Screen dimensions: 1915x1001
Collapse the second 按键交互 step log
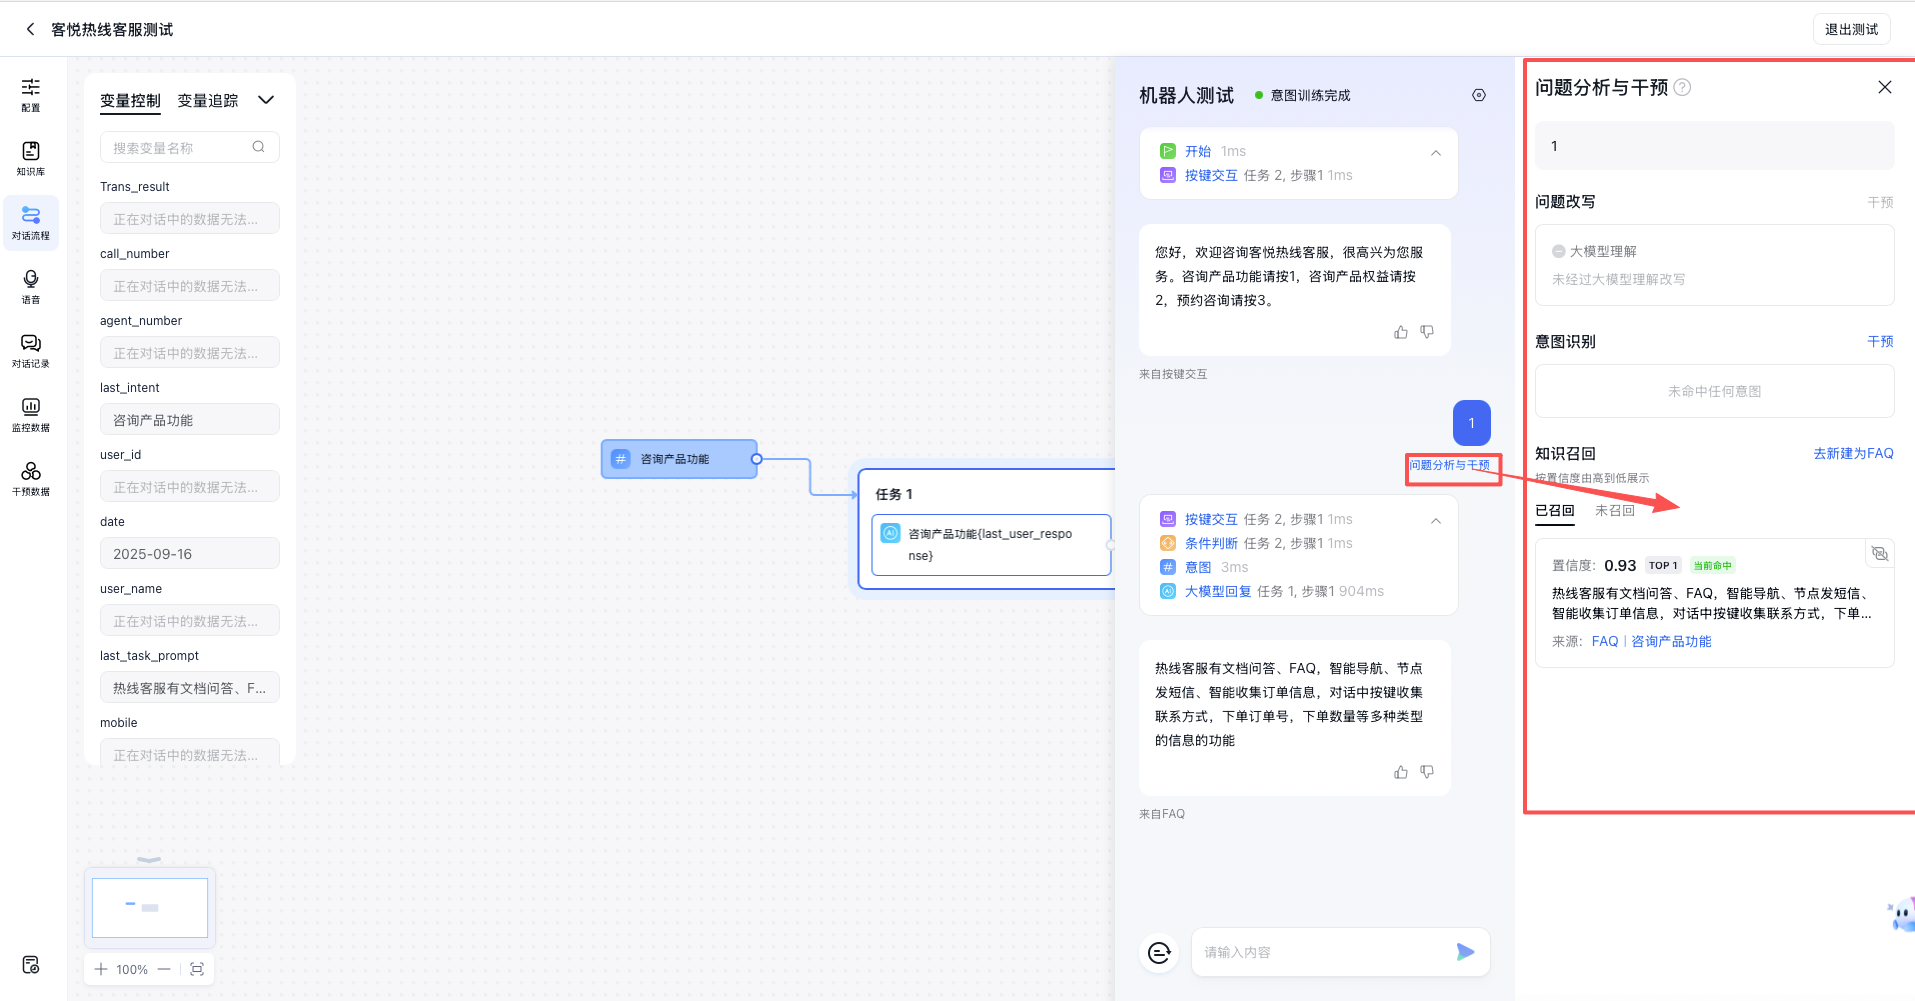tap(1436, 521)
